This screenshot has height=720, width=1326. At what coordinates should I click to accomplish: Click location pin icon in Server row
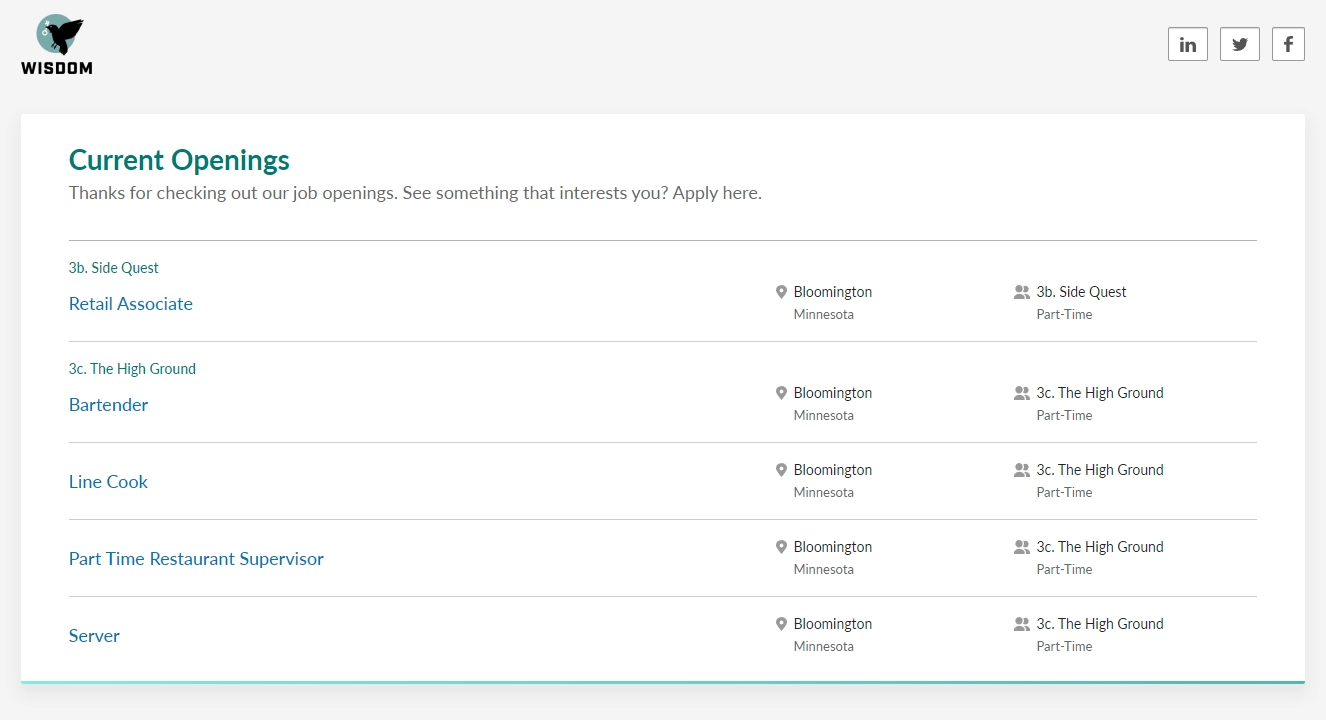[x=781, y=624]
